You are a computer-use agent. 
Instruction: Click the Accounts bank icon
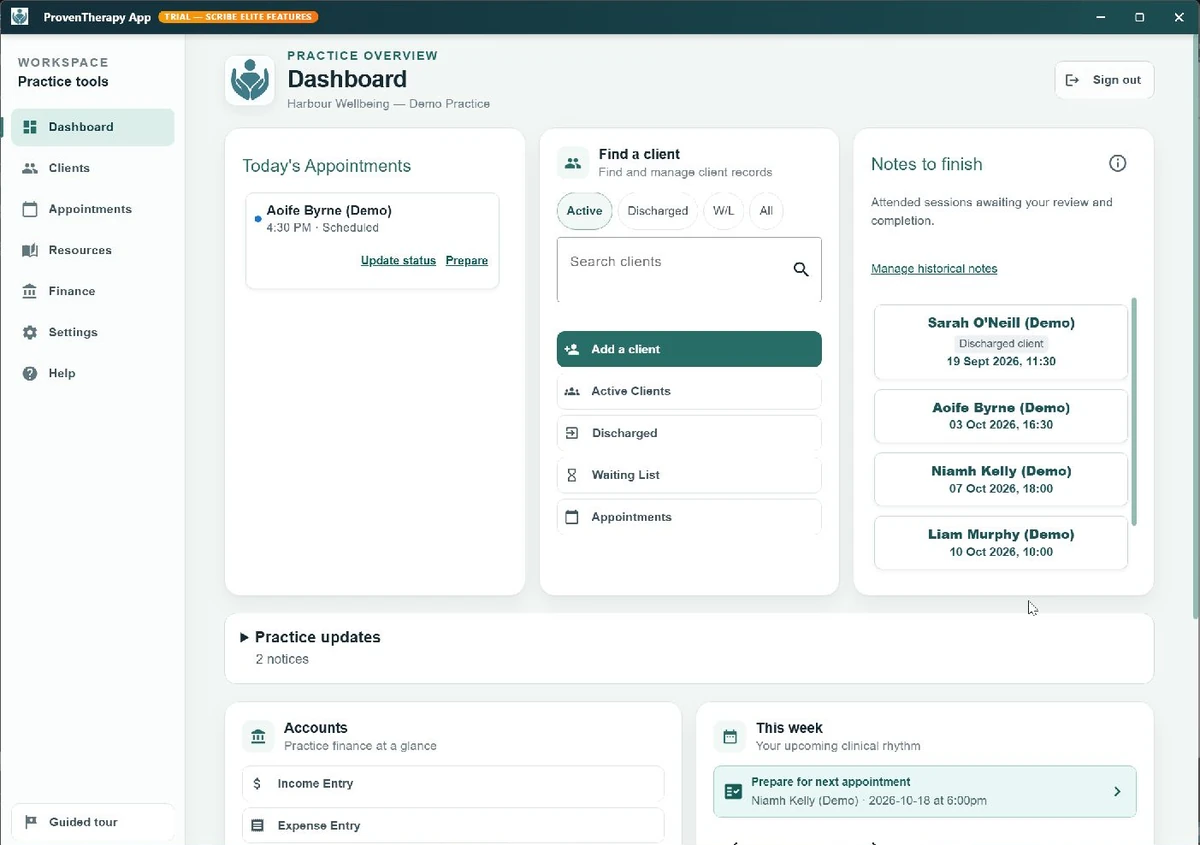[x=259, y=737]
